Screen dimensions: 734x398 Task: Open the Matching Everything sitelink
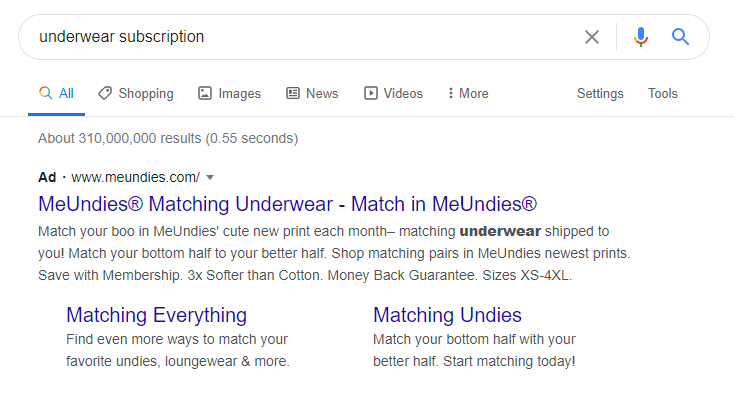pyautogui.click(x=156, y=315)
